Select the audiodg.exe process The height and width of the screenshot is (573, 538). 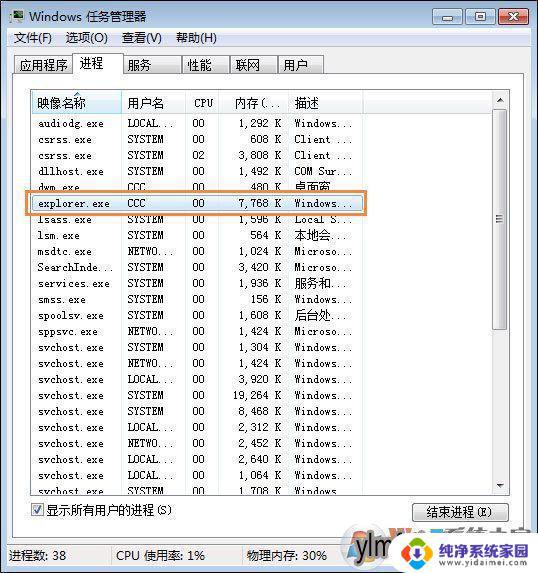pyautogui.click(x=197, y=123)
